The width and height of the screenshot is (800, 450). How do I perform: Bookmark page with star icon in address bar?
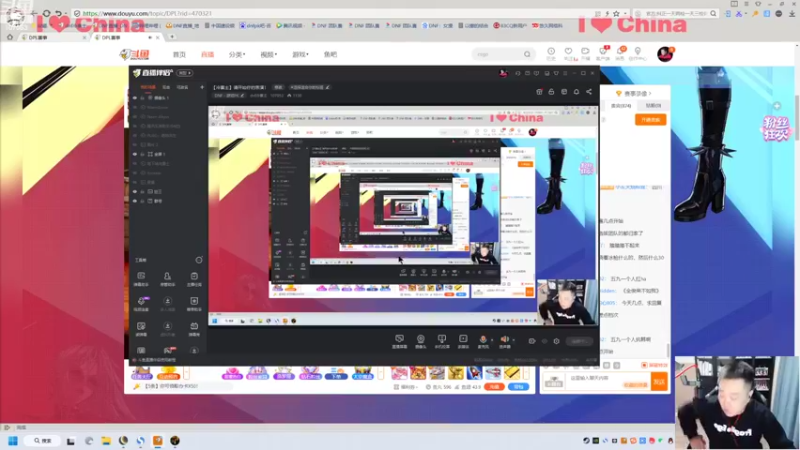(x=616, y=14)
